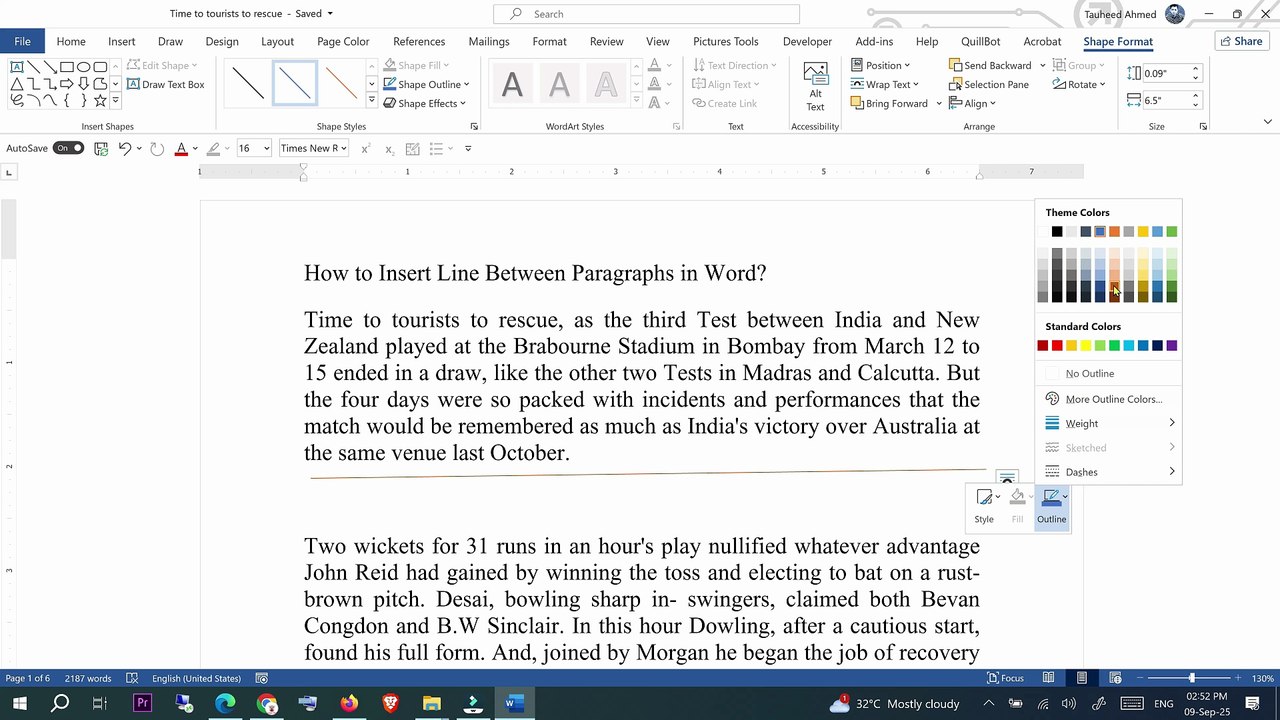Switch to the Layout ribbon tab
Viewport: 1280px width, 720px height.
tap(277, 41)
